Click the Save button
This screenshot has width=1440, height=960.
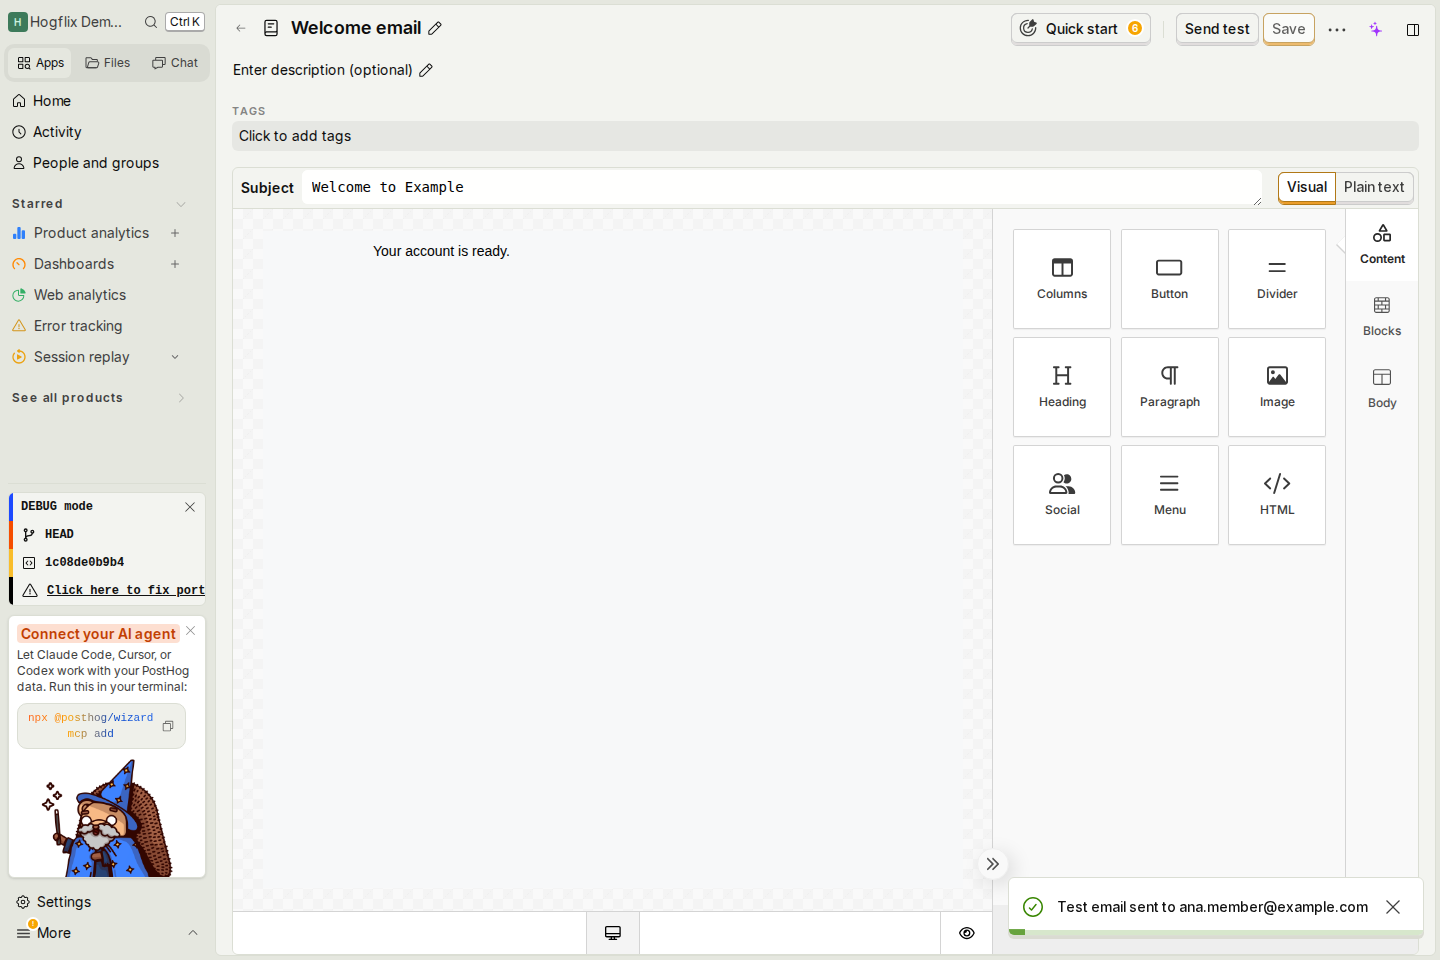[1288, 29]
